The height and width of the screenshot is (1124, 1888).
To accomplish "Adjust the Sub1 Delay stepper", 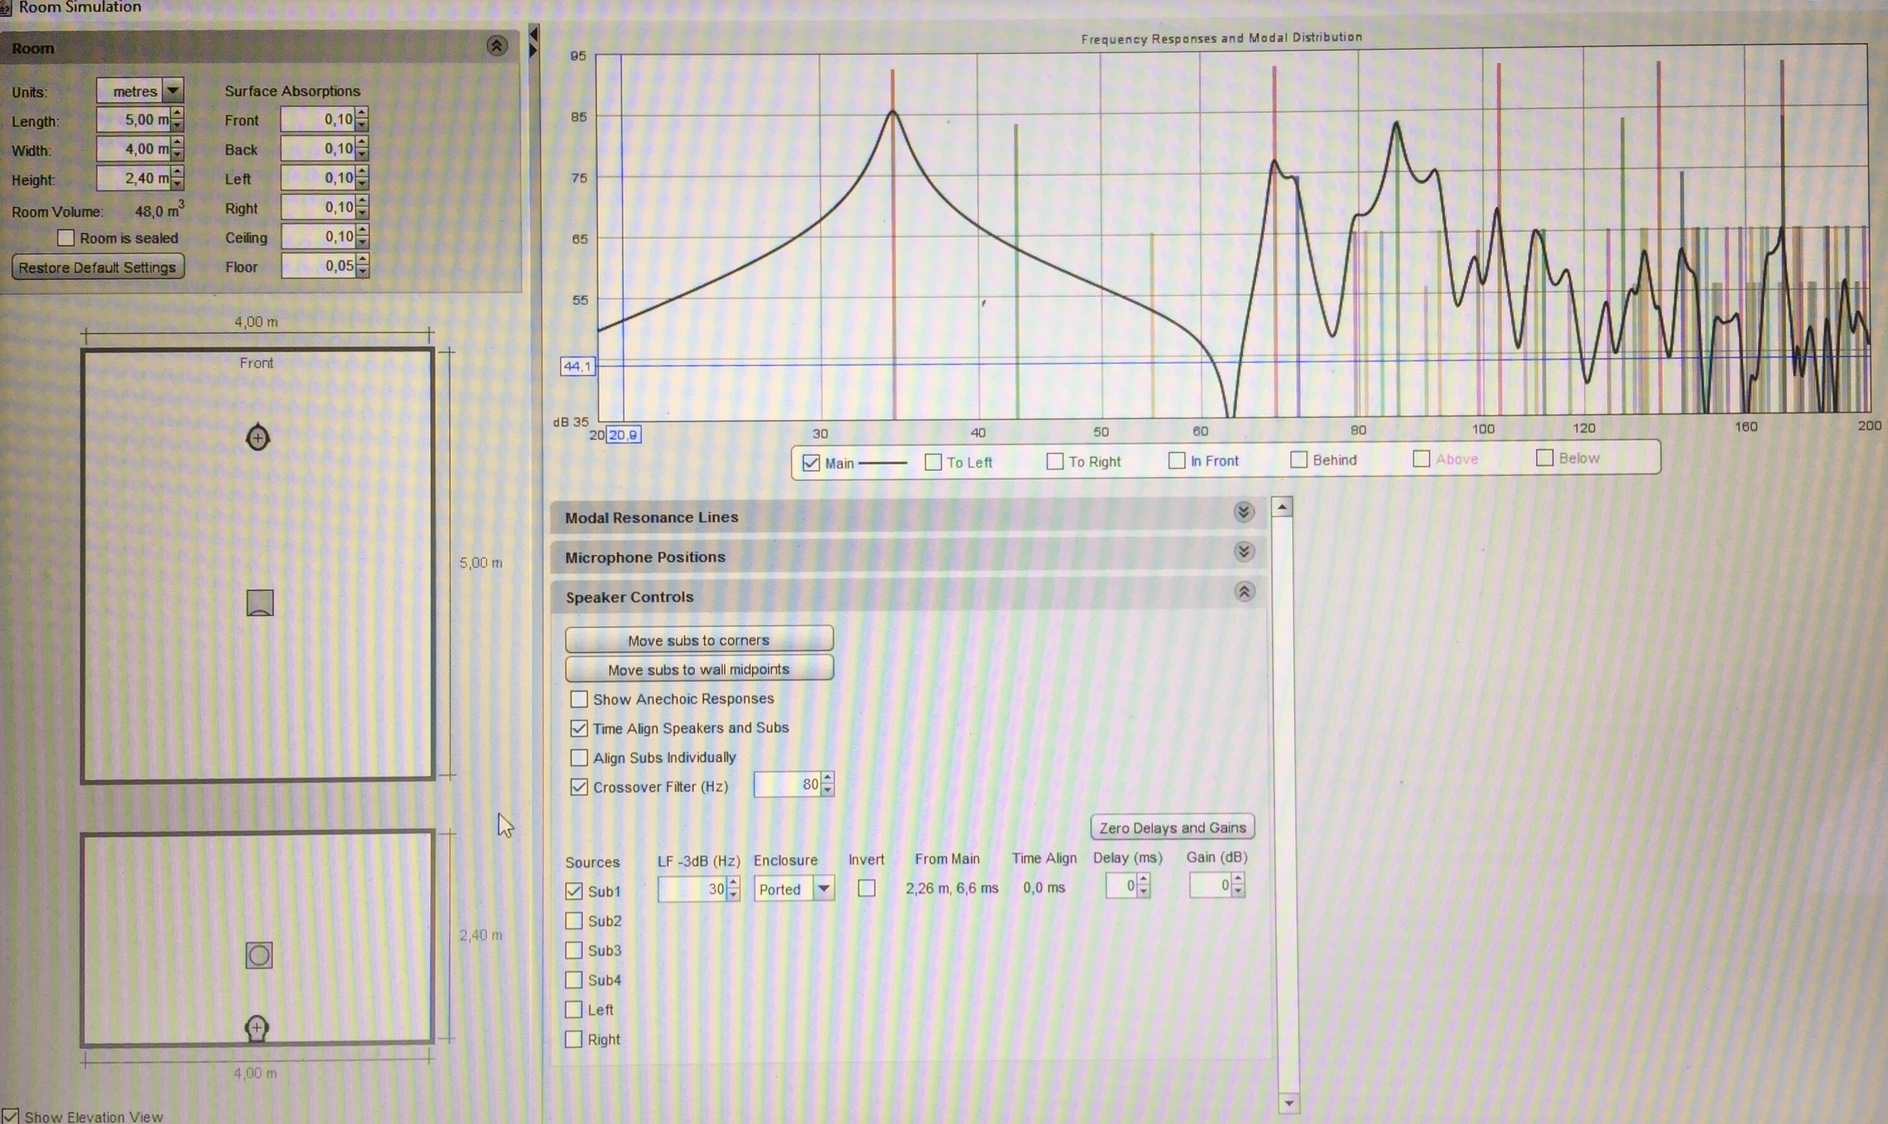I will point(1144,885).
